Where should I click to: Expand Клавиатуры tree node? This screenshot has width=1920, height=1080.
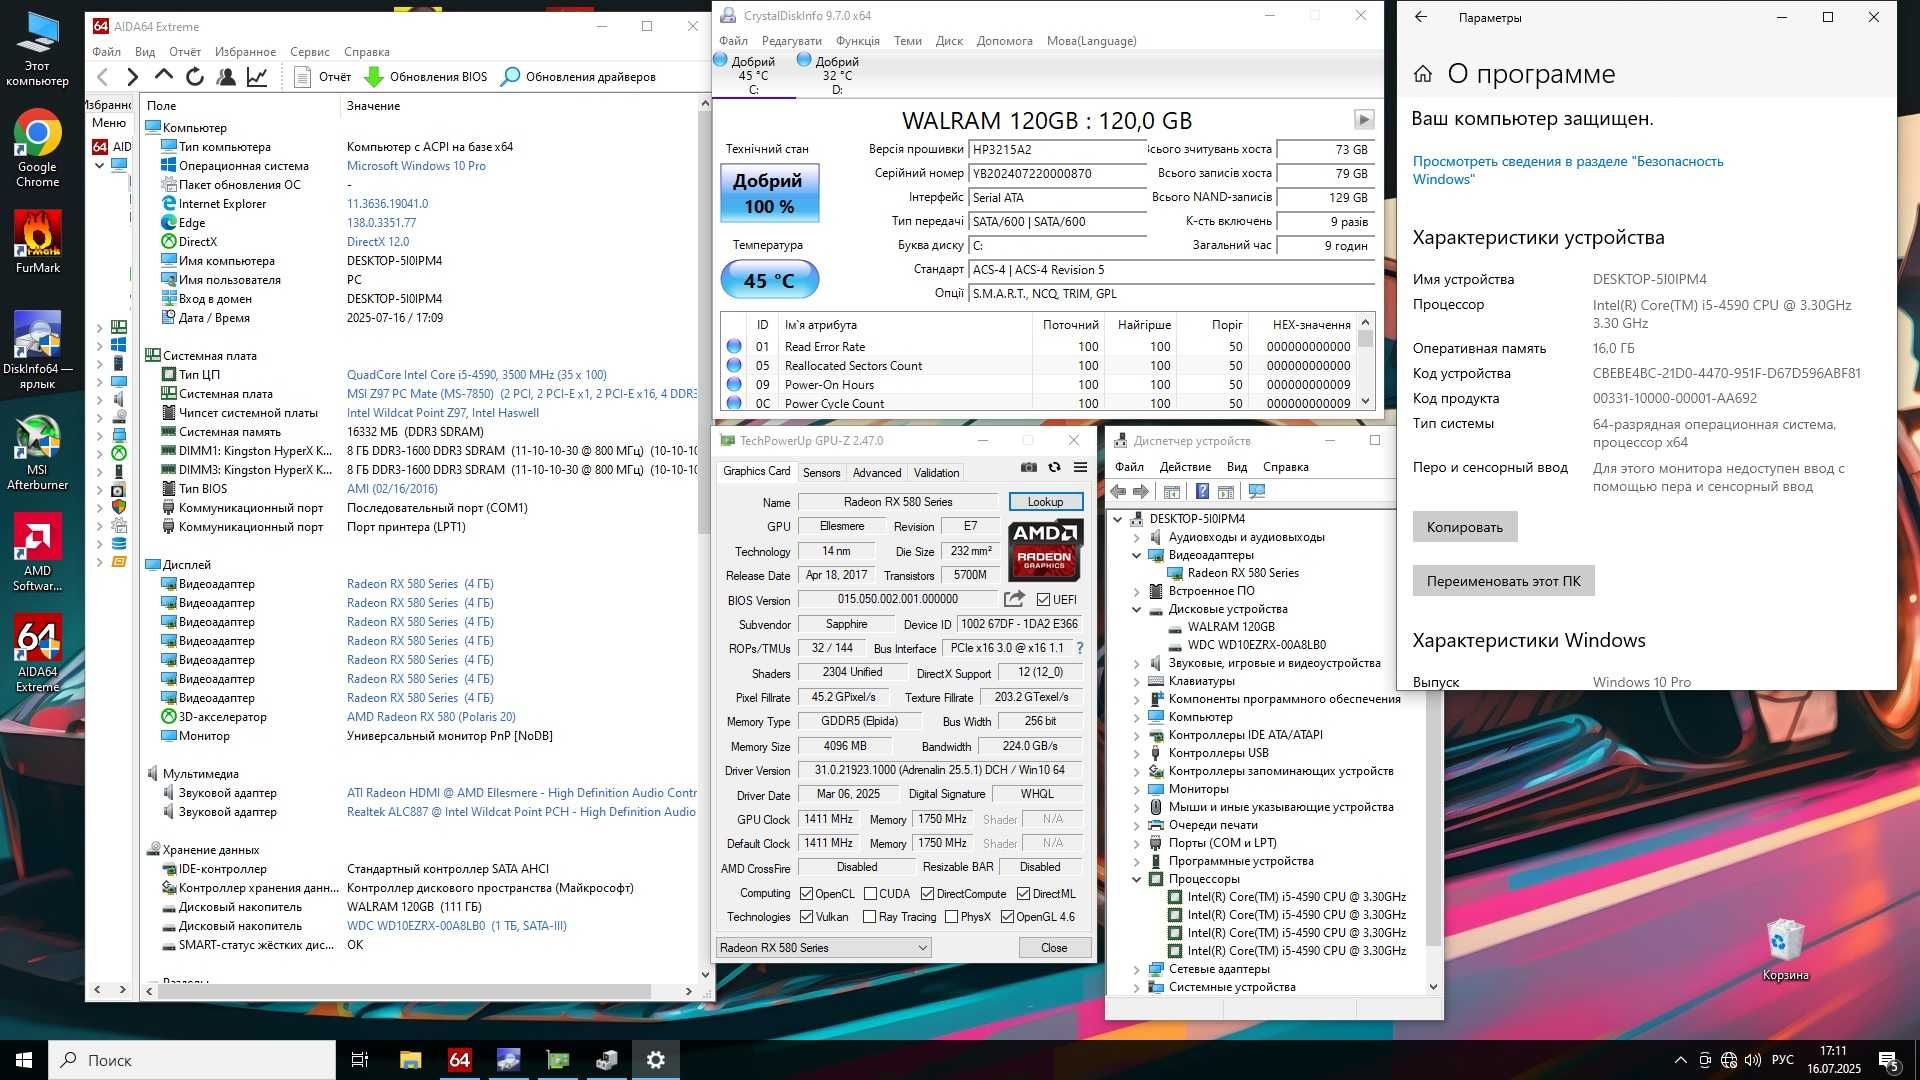pyautogui.click(x=1136, y=681)
